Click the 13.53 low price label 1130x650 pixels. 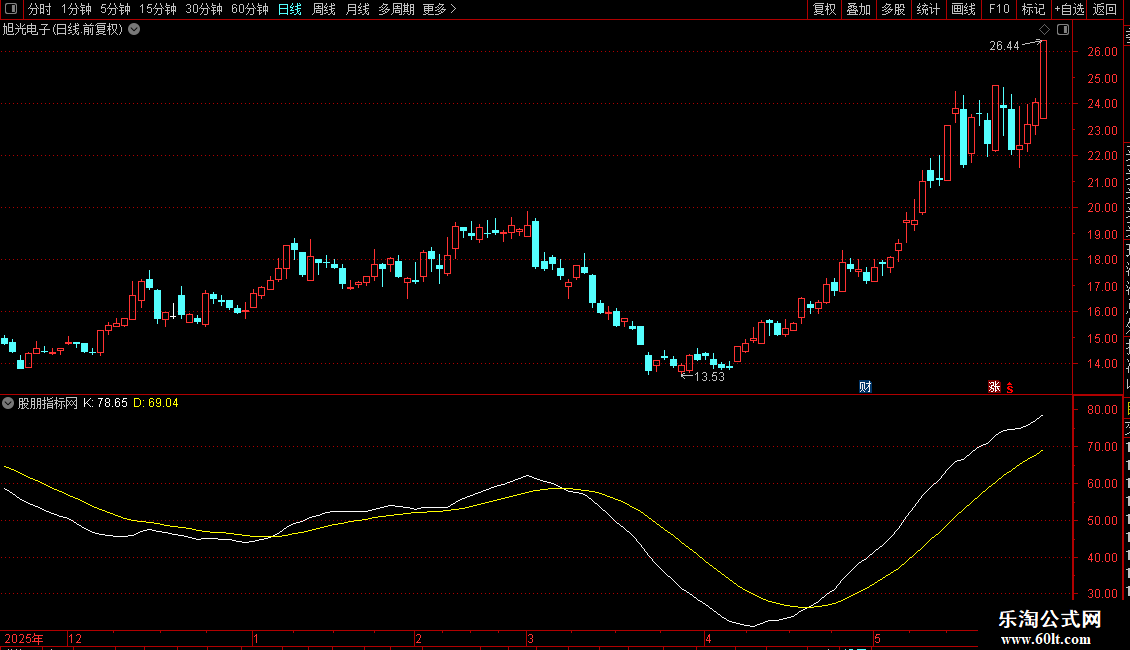[x=709, y=377]
